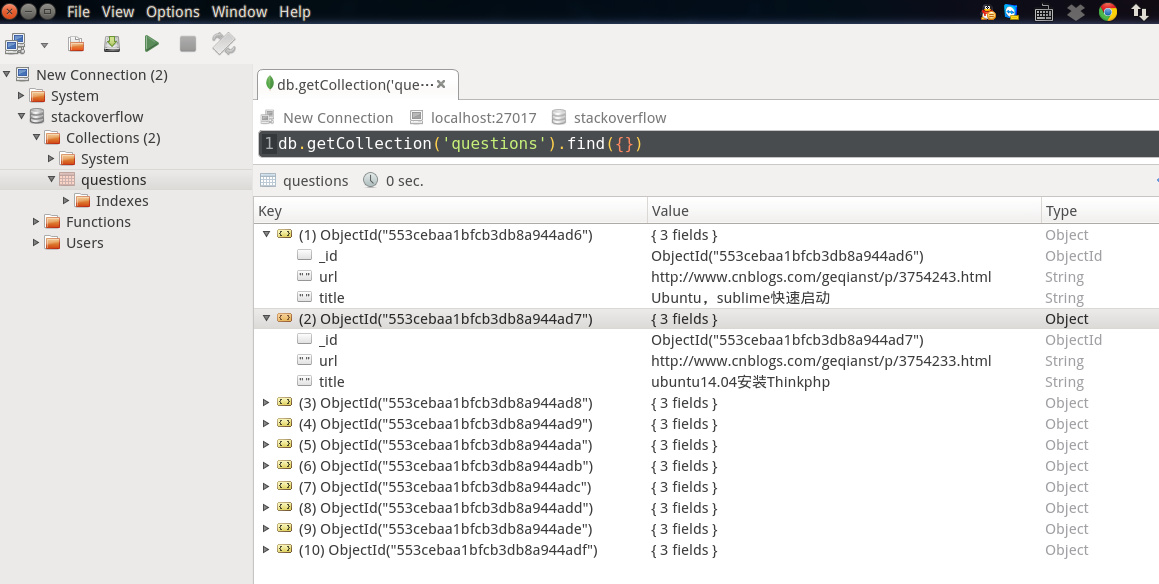Viewport: 1159px width, 584px height.
Task: Expand document (6) ending in adb
Action: coord(266,465)
